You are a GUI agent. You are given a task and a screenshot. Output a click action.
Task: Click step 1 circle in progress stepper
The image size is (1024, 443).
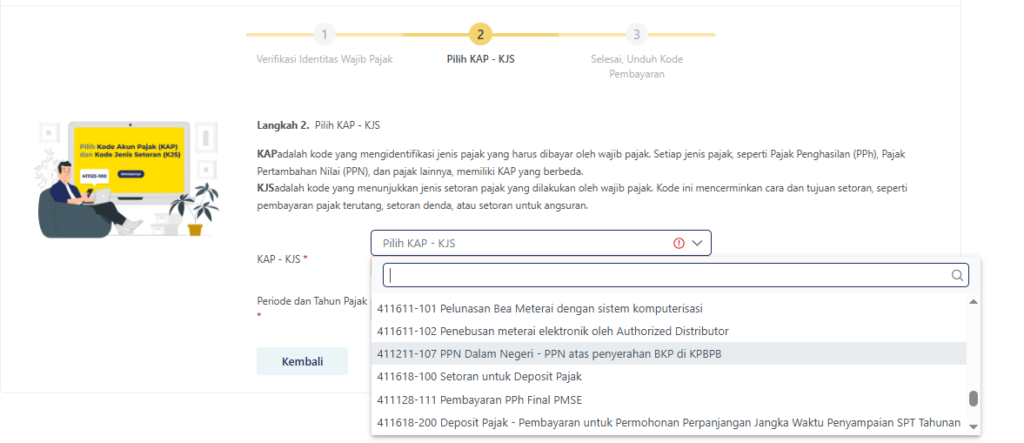[323, 34]
